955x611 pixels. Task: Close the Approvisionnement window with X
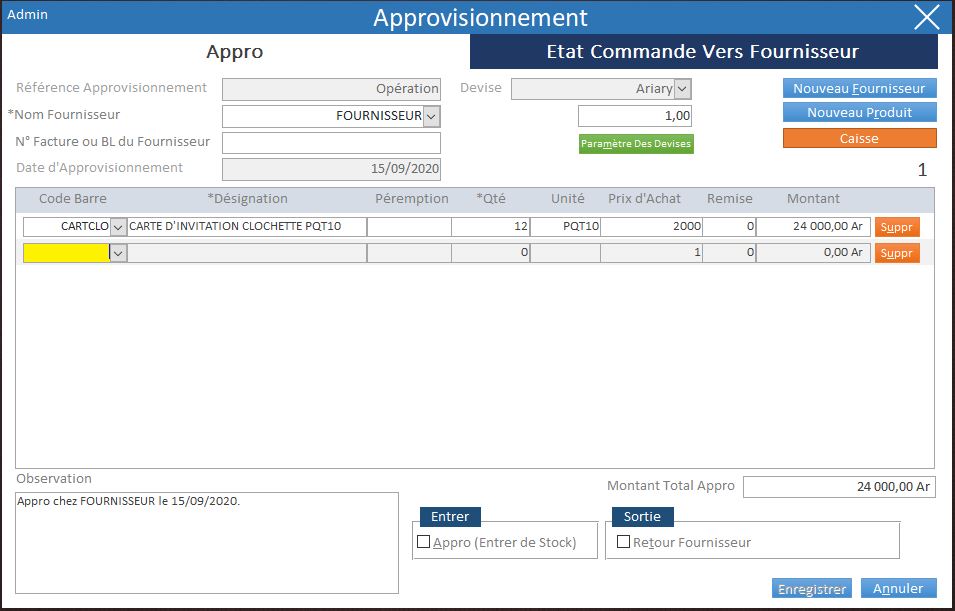click(x=926, y=18)
